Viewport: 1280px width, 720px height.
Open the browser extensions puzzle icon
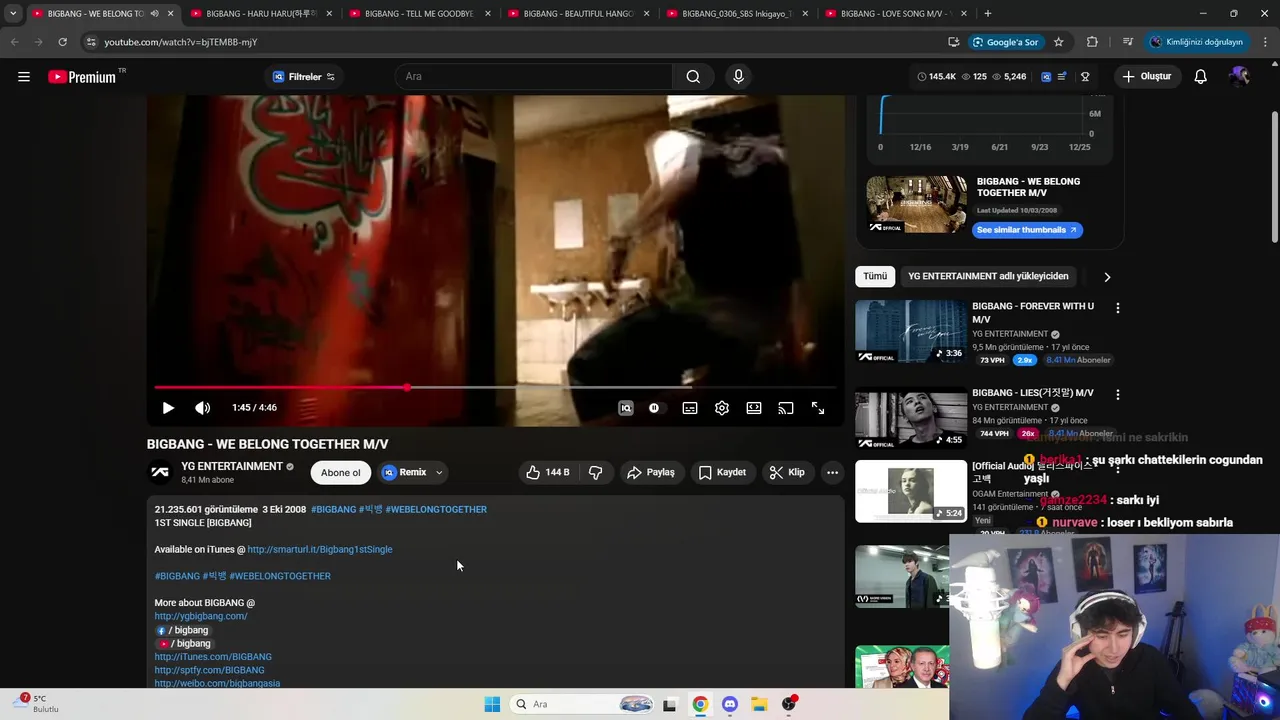1092,42
